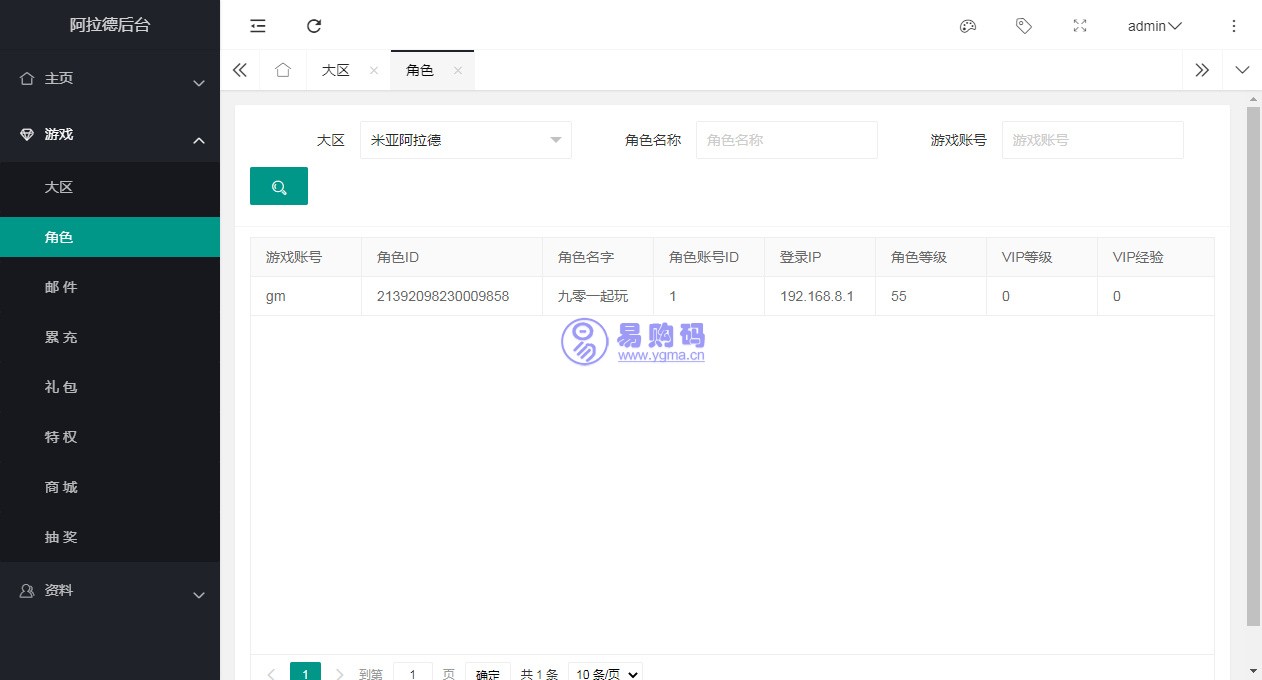Click the green search button
Image resolution: width=1262 pixels, height=680 pixels.
pos(279,187)
